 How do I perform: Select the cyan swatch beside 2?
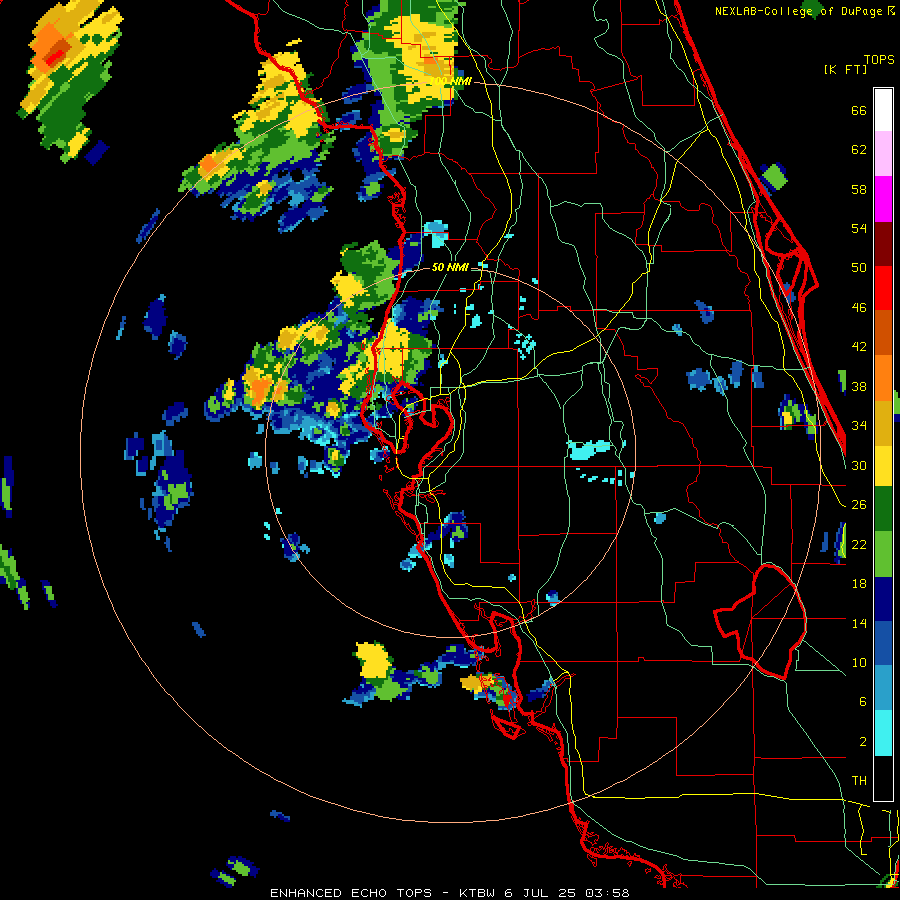coord(883,733)
